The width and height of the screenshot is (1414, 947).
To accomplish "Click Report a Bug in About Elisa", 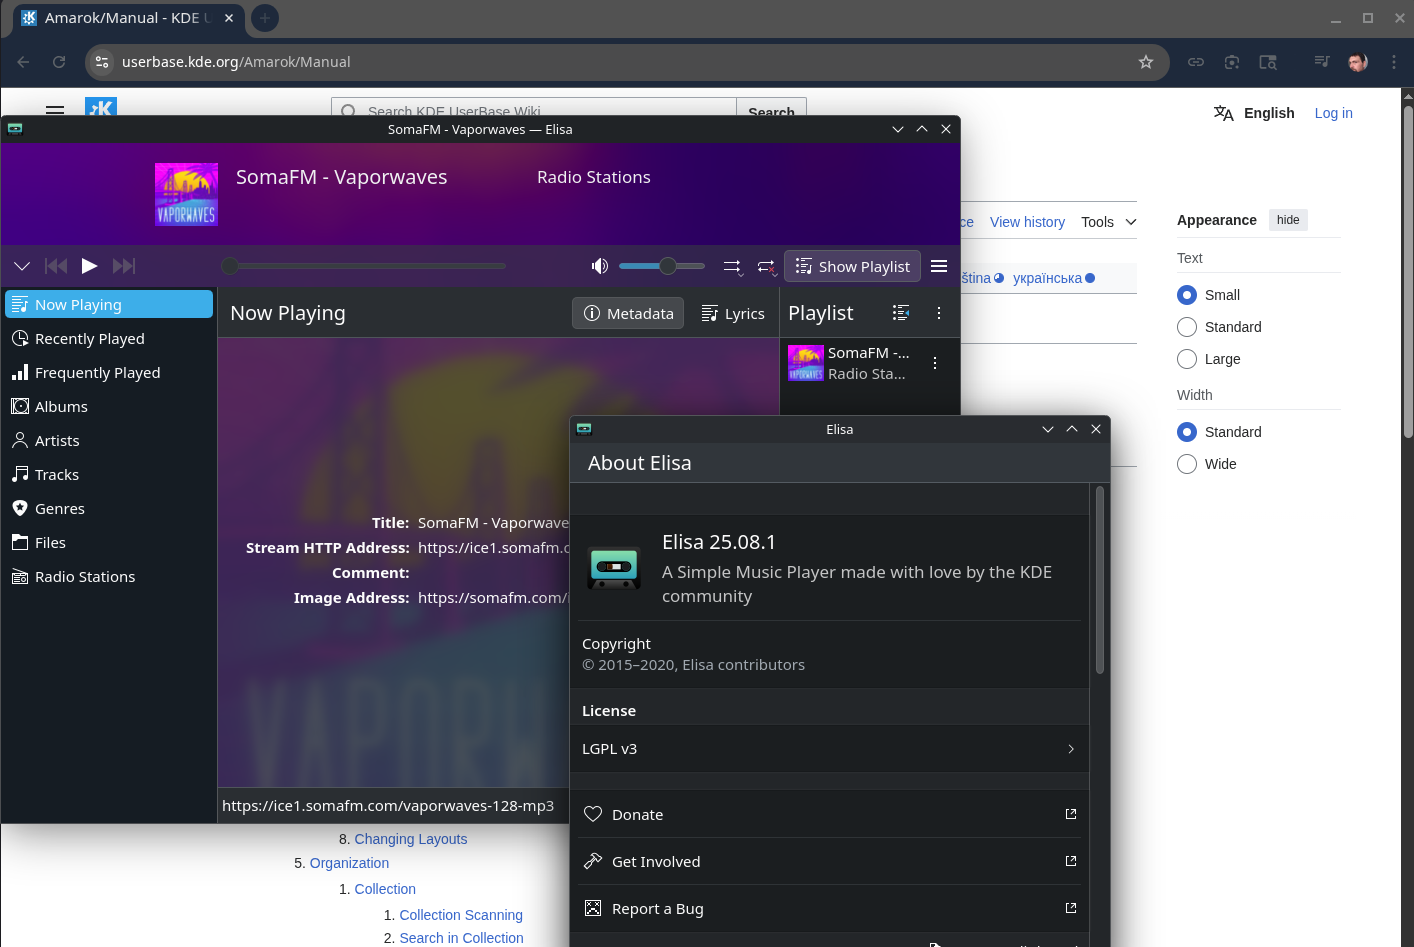I will pos(829,908).
